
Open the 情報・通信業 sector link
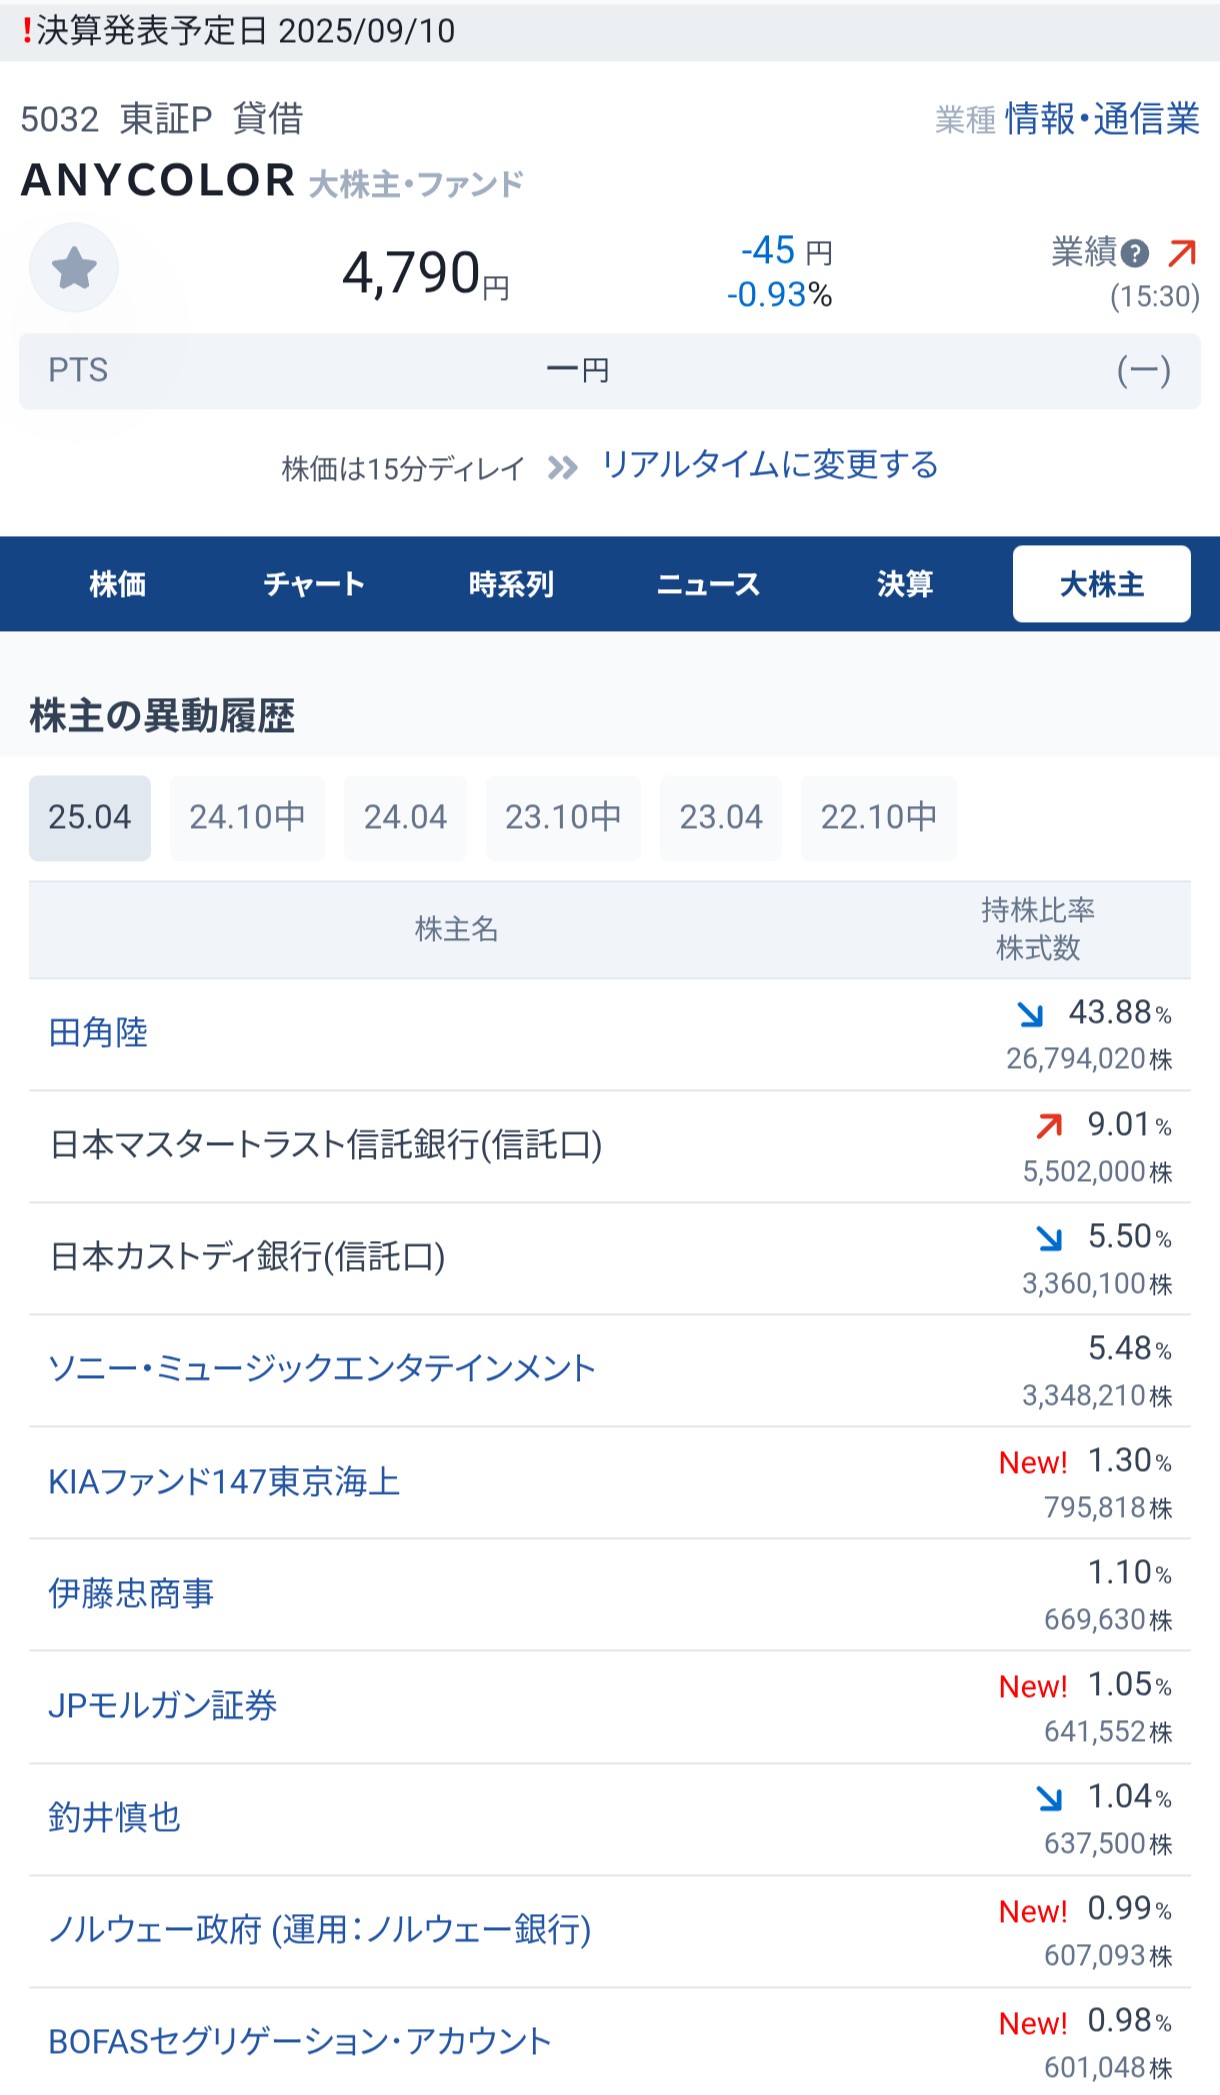[x=1102, y=119]
